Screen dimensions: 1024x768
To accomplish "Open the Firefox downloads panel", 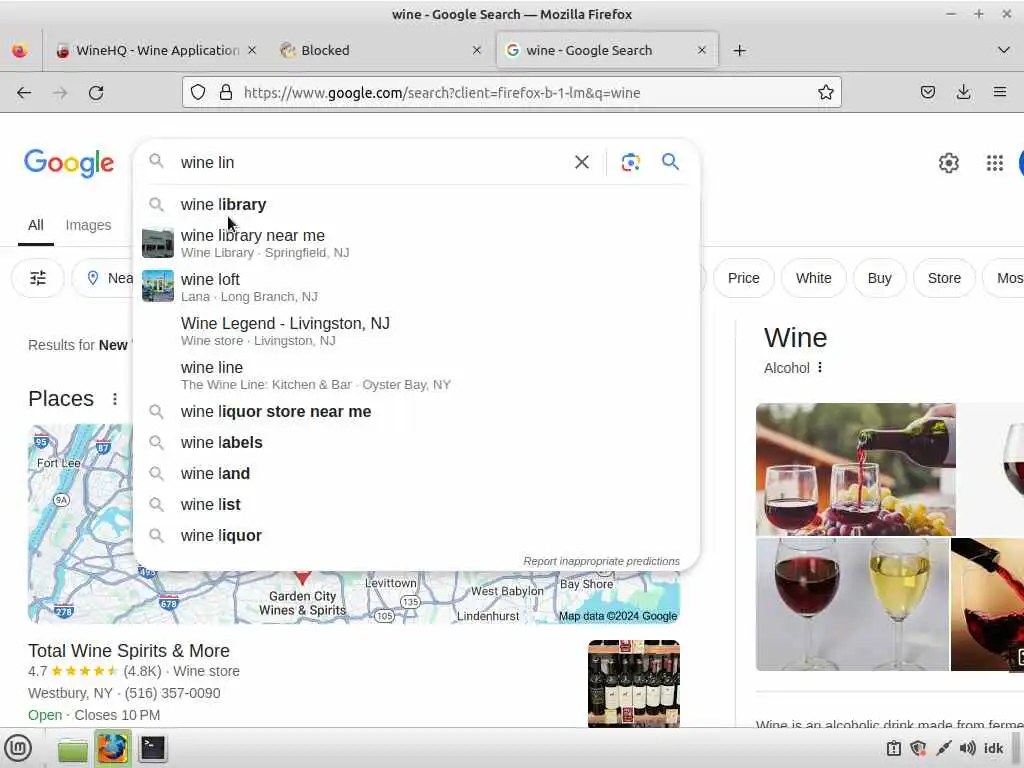I will (x=963, y=93).
